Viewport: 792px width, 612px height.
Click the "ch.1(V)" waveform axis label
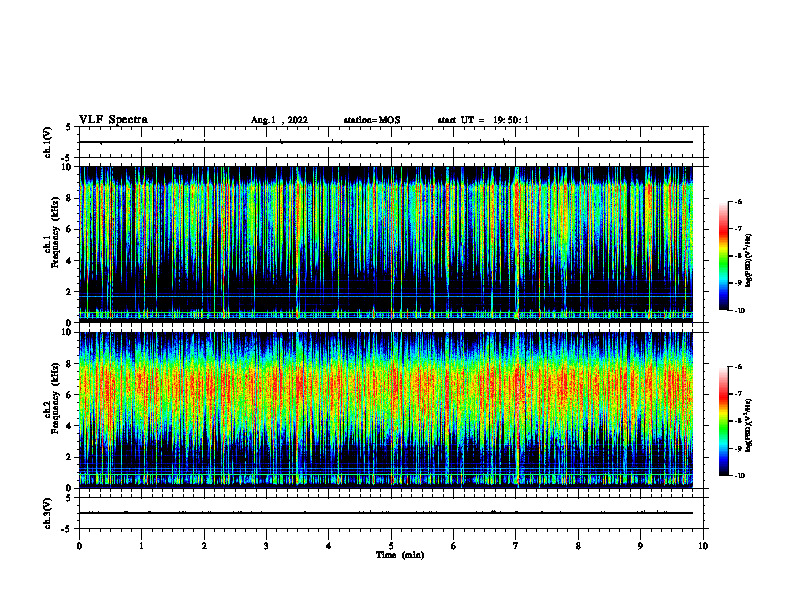[48, 142]
